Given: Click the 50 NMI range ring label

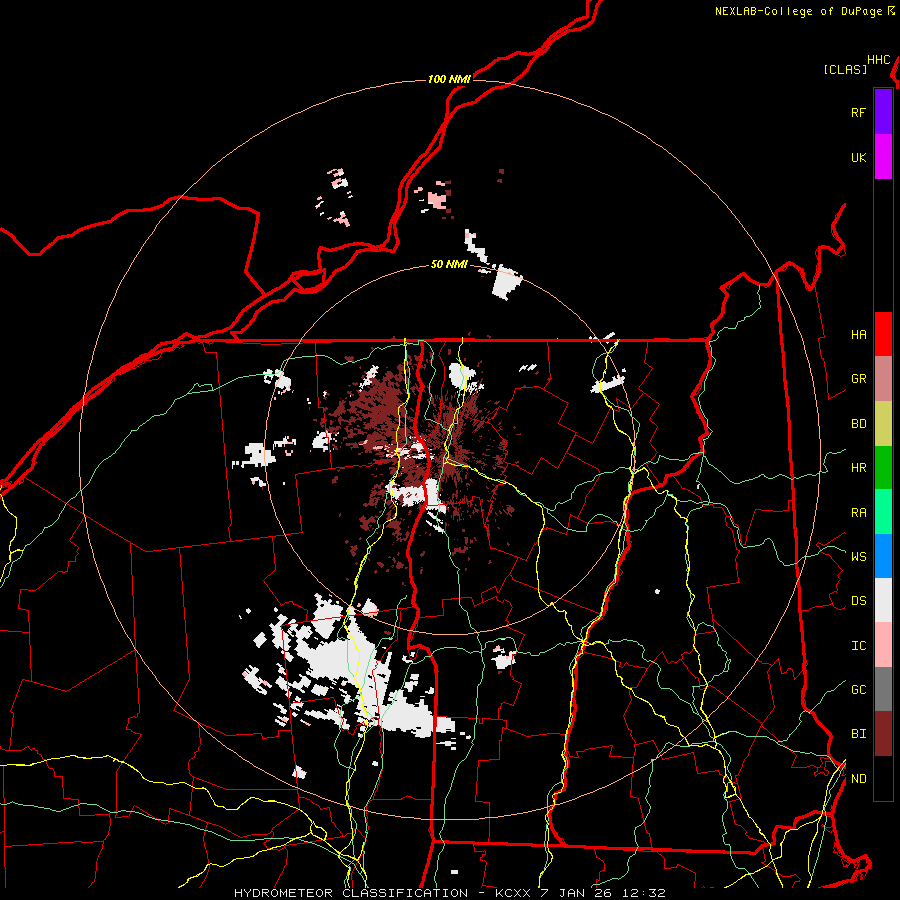Looking at the screenshot, I should pyautogui.click(x=449, y=264).
